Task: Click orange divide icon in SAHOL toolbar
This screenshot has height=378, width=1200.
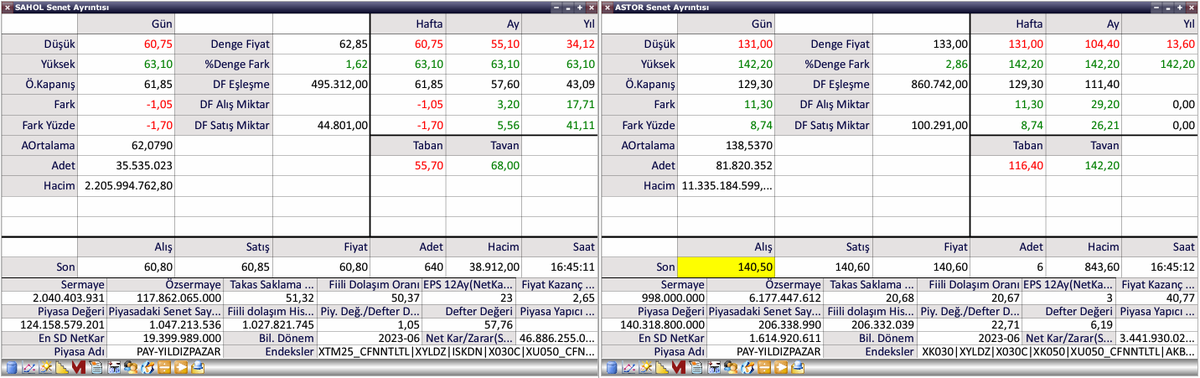Action: (x=164, y=367)
